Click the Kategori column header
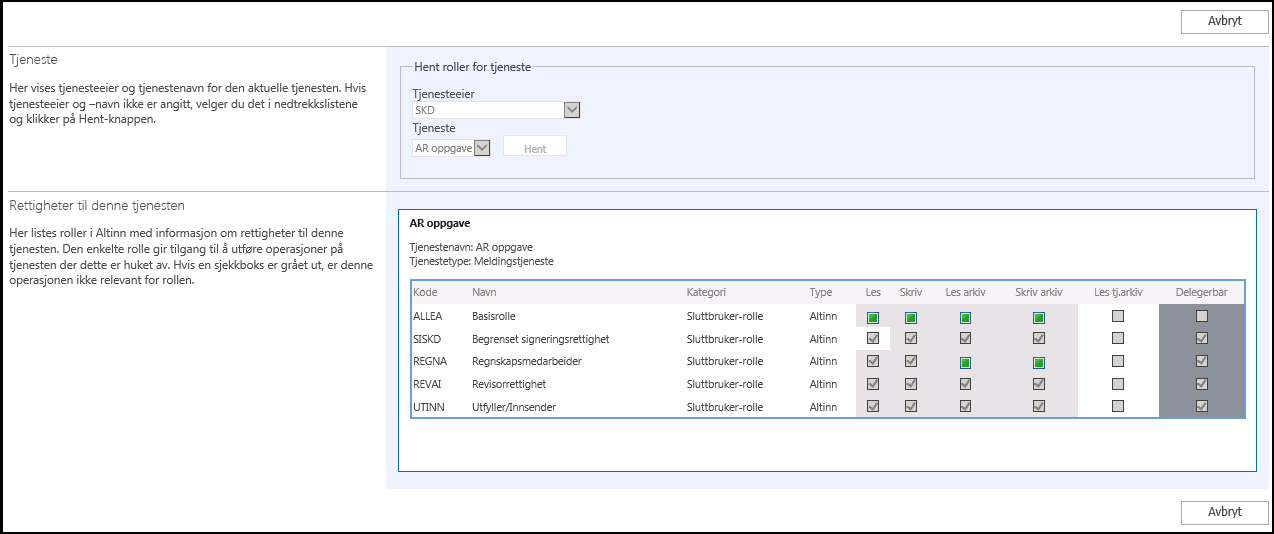The height and width of the screenshot is (534, 1274). (706, 292)
